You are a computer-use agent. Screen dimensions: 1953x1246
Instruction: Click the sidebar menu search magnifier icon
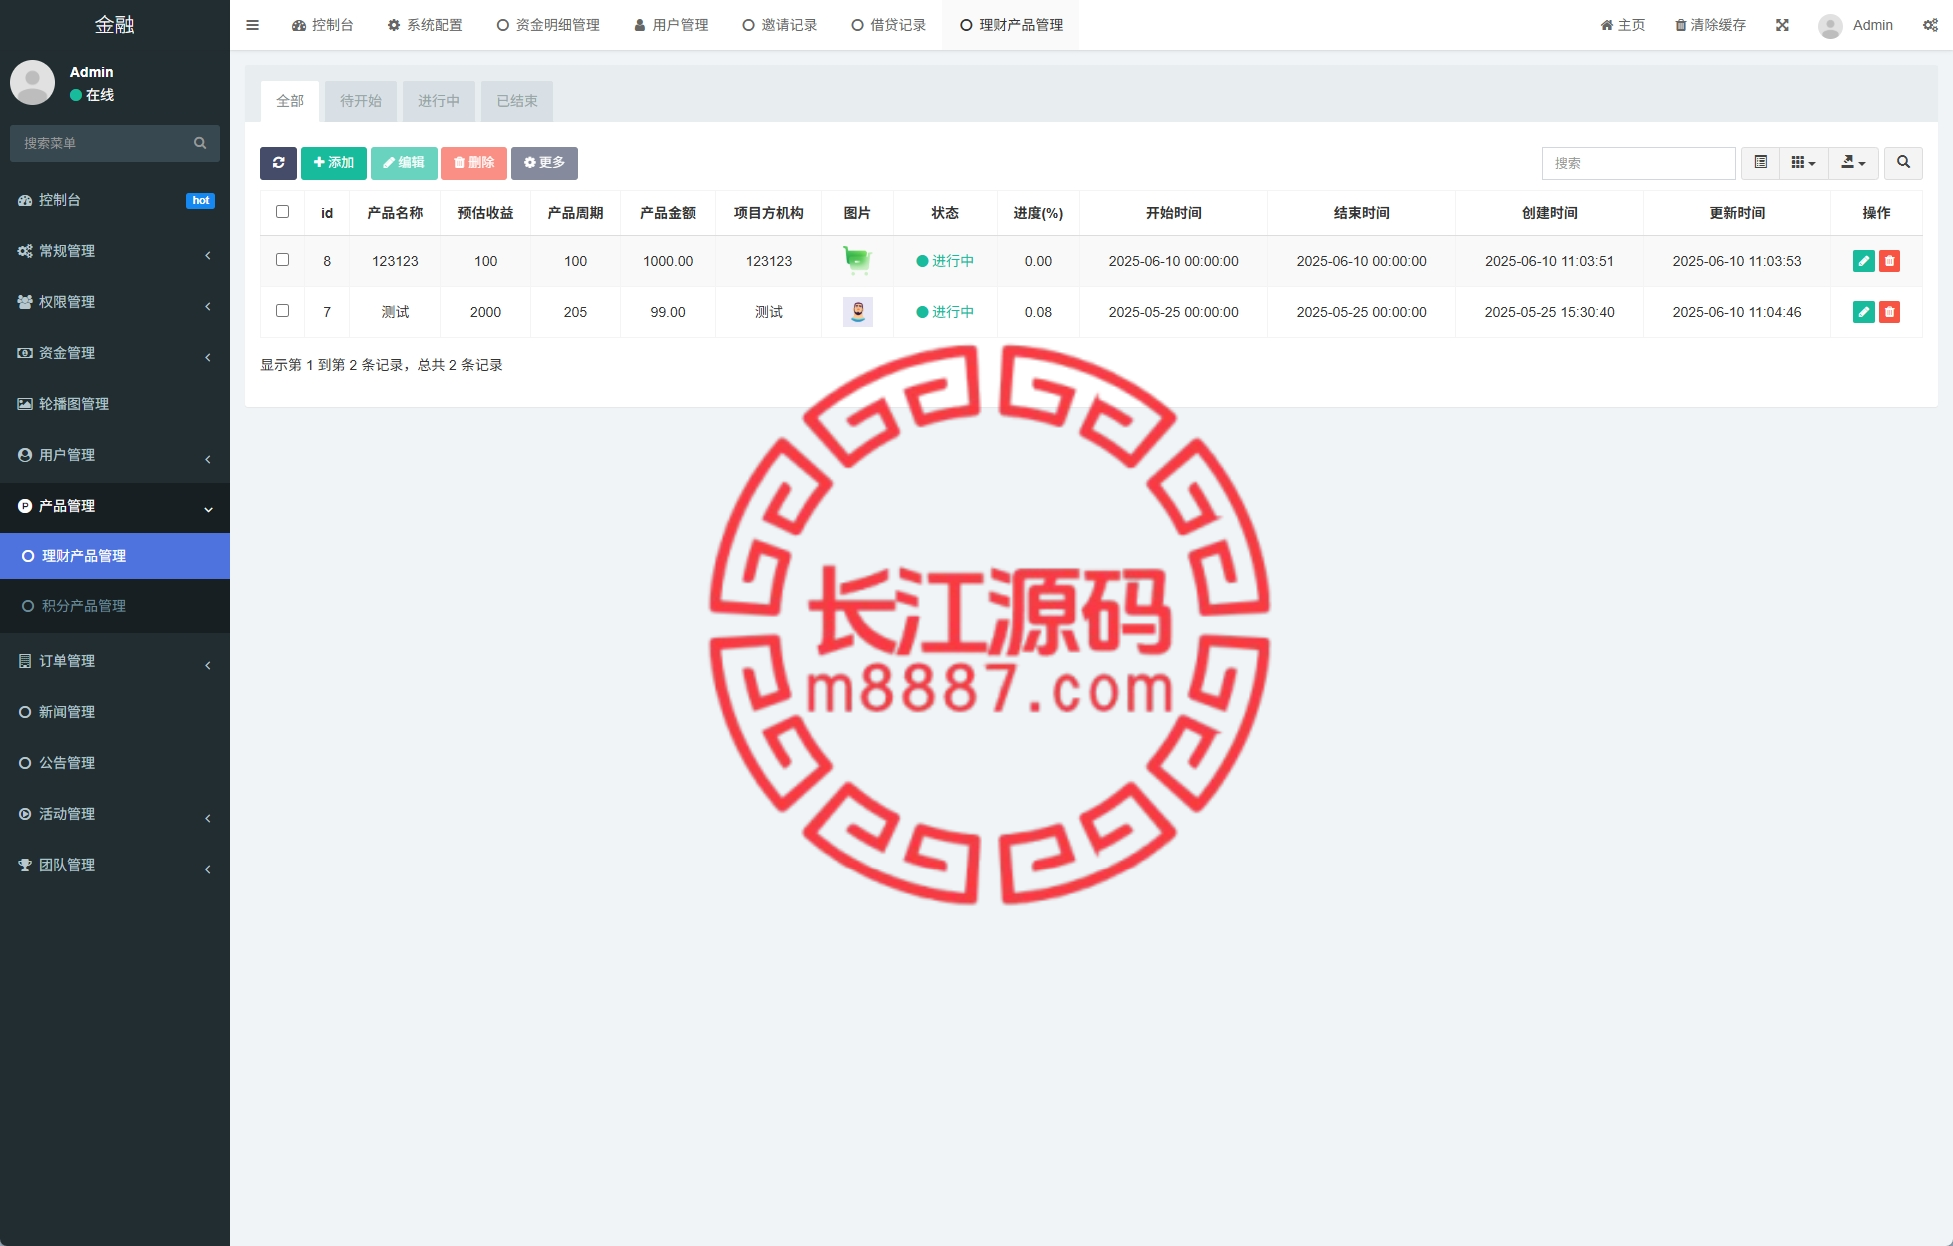(x=200, y=143)
